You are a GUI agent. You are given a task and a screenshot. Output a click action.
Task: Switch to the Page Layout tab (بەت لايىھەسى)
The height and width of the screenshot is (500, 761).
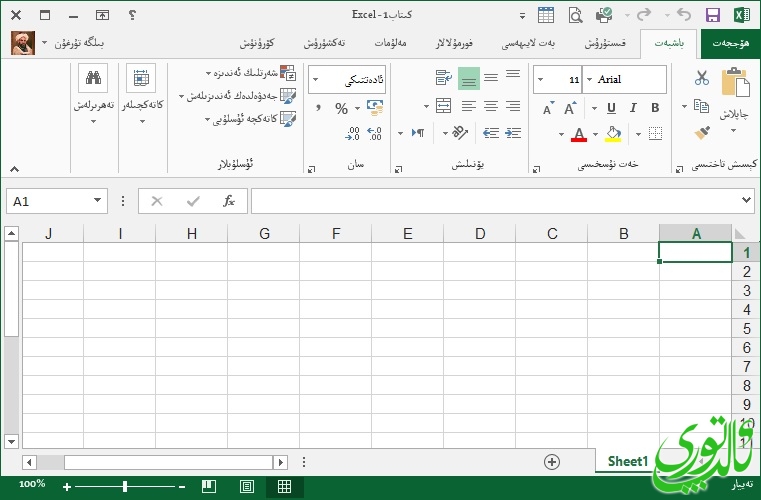pos(528,43)
